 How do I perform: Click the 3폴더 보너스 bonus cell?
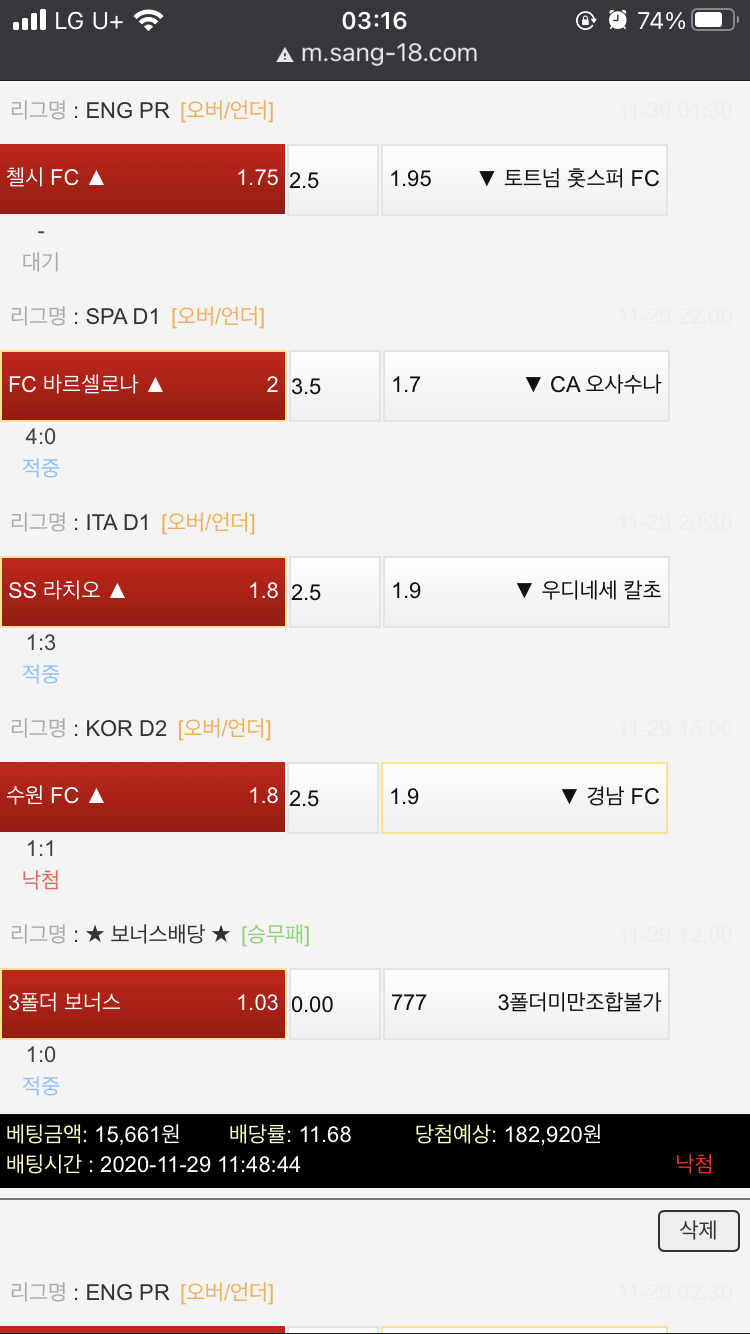click(x=143, y=1003)
